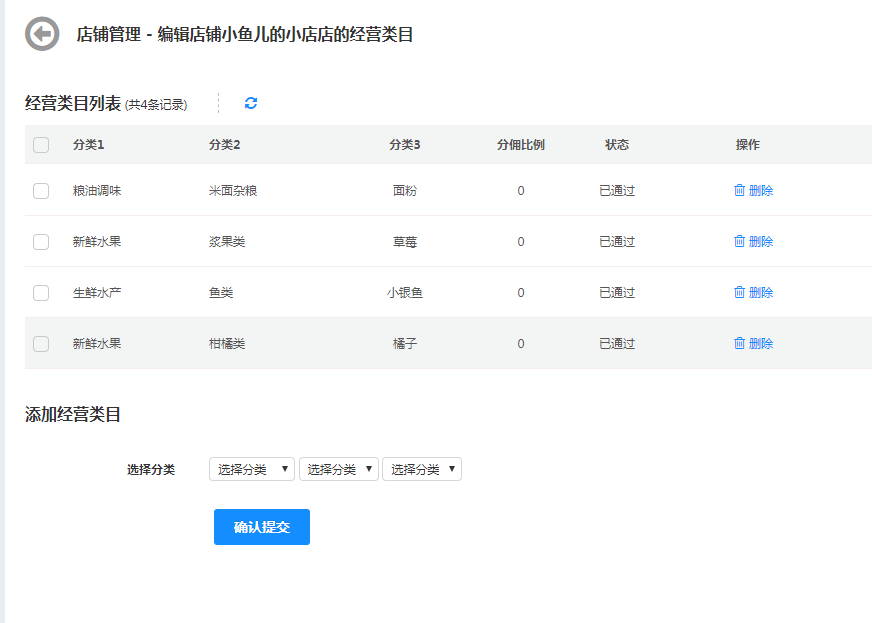Click the 分佣比例 column header
The image size is (872, 623).
(x=521, y=145)
